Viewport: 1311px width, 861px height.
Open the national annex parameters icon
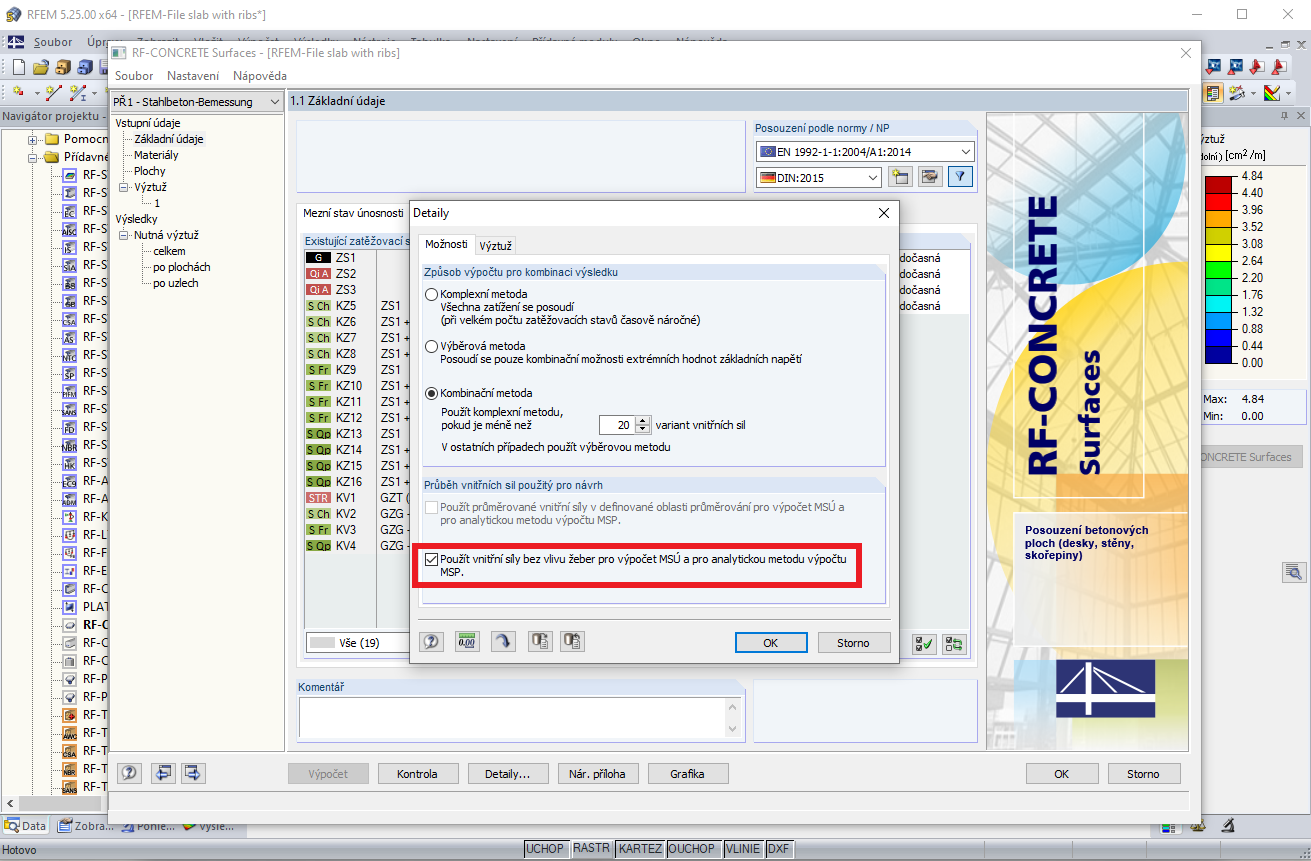(930, 177)
